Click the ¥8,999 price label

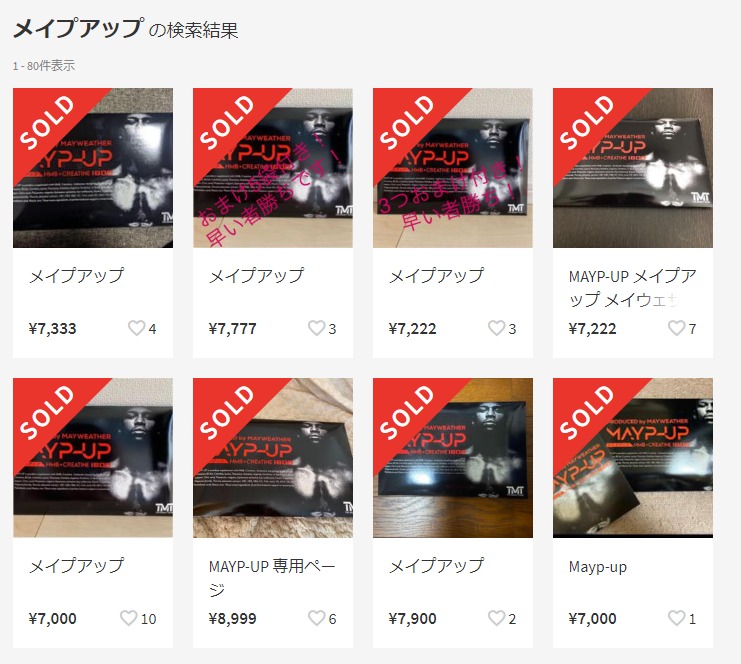point(233,619)
